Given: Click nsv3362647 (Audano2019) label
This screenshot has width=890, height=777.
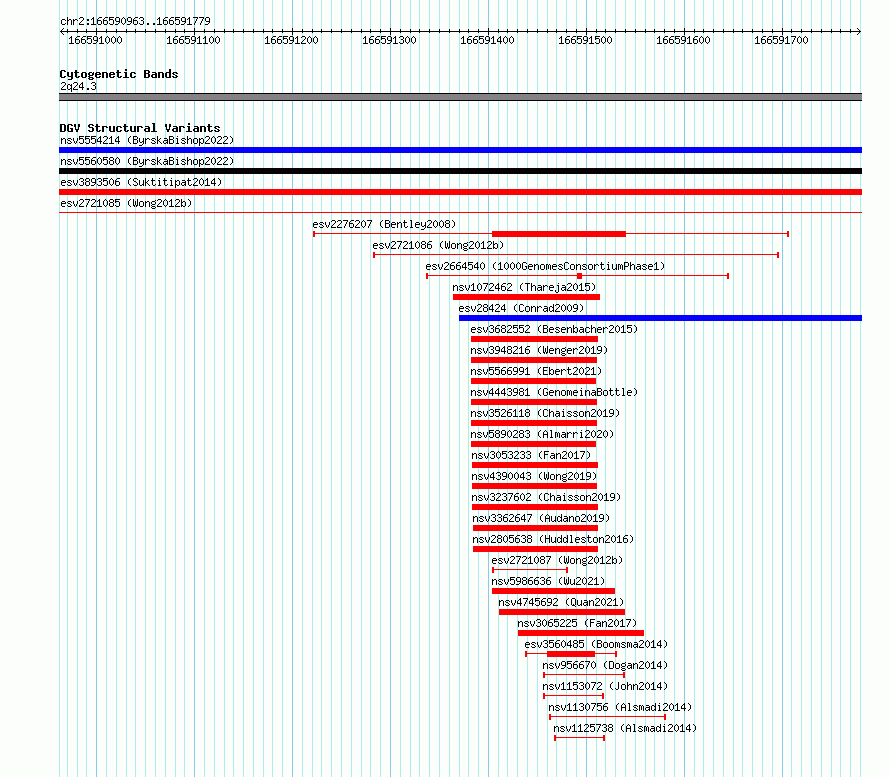Looking at the screenshot, I should [x=541, y=518].
